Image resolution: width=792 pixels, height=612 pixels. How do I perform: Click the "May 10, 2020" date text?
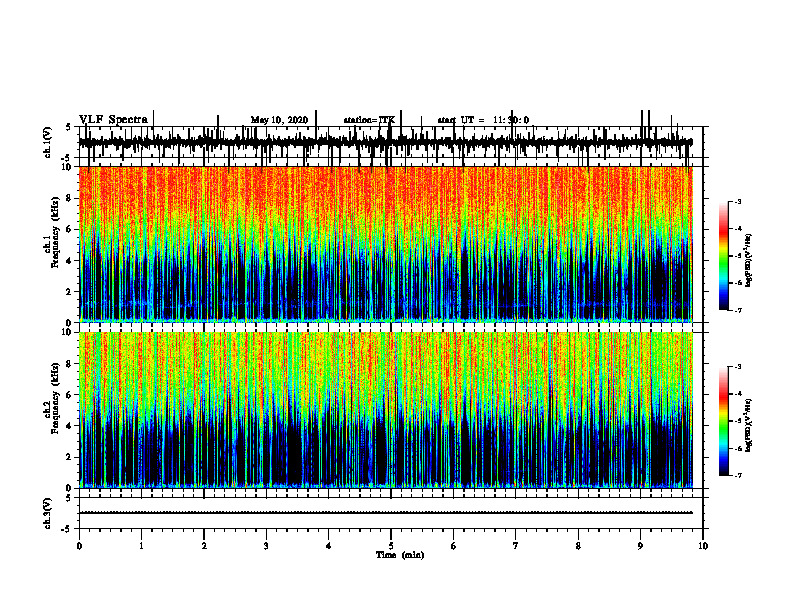[x=279, y=120]
